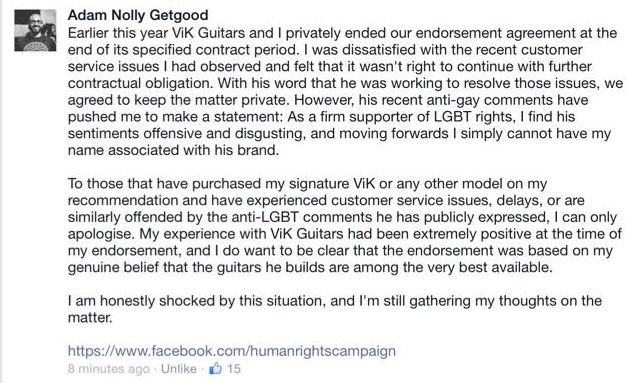Screen dimensions: 635x383
Task: Click the word 'apologise' in the second paragraph
Action: click(101, 234)
